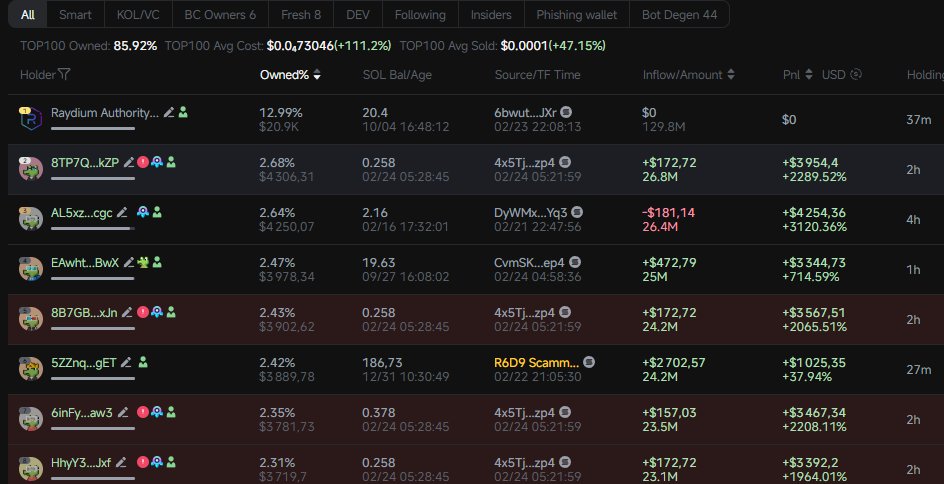Switch to Fresh 8 tab
The height and width of the screenshot is (484, 944).
pos(301,14)
